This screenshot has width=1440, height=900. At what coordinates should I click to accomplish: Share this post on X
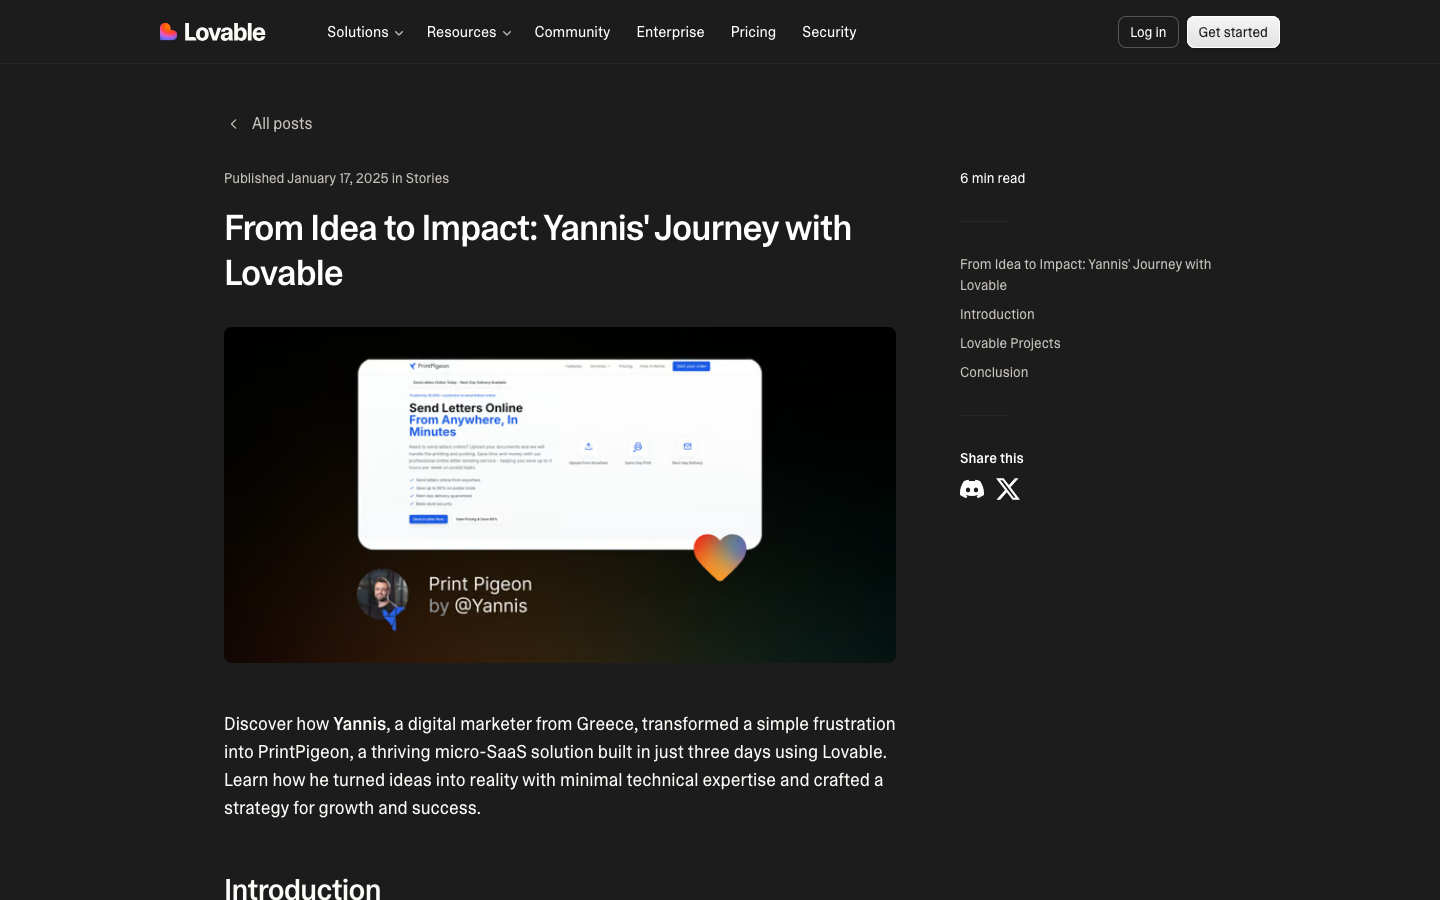point(1008,489)
